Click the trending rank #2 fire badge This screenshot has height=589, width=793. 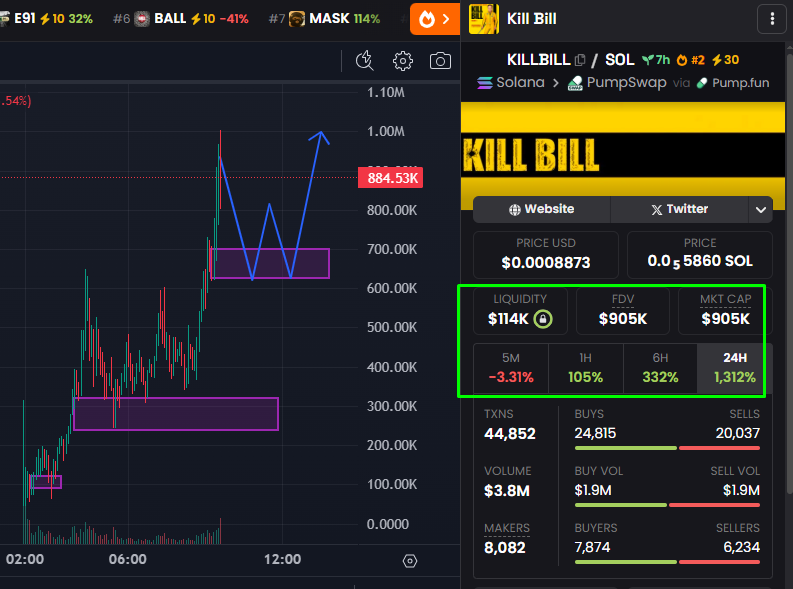(690, 60)
